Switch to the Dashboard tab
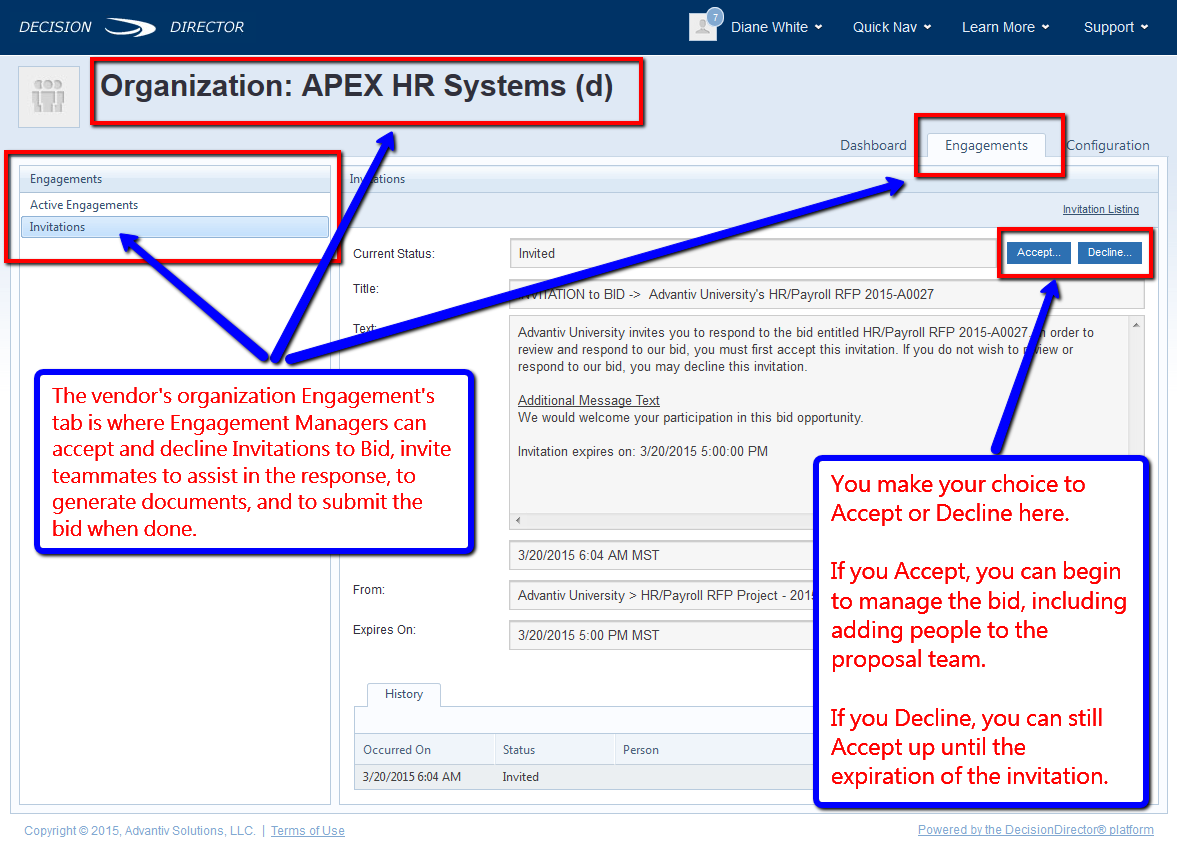 pos(873,145)
